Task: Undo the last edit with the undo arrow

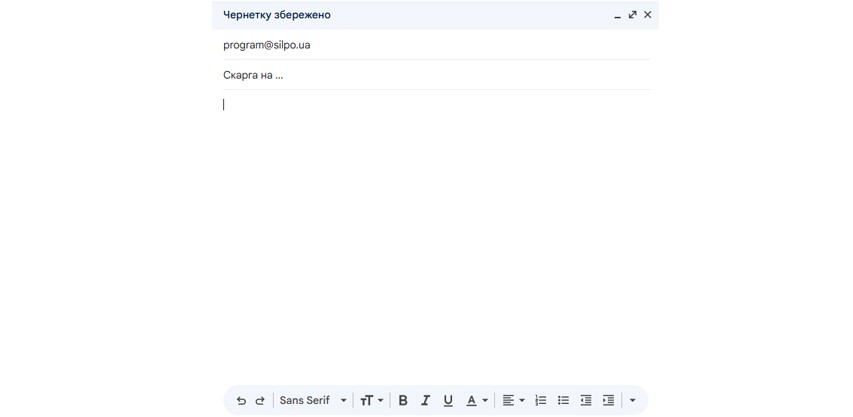Action: pyautogui.click(x=241, y=401)
